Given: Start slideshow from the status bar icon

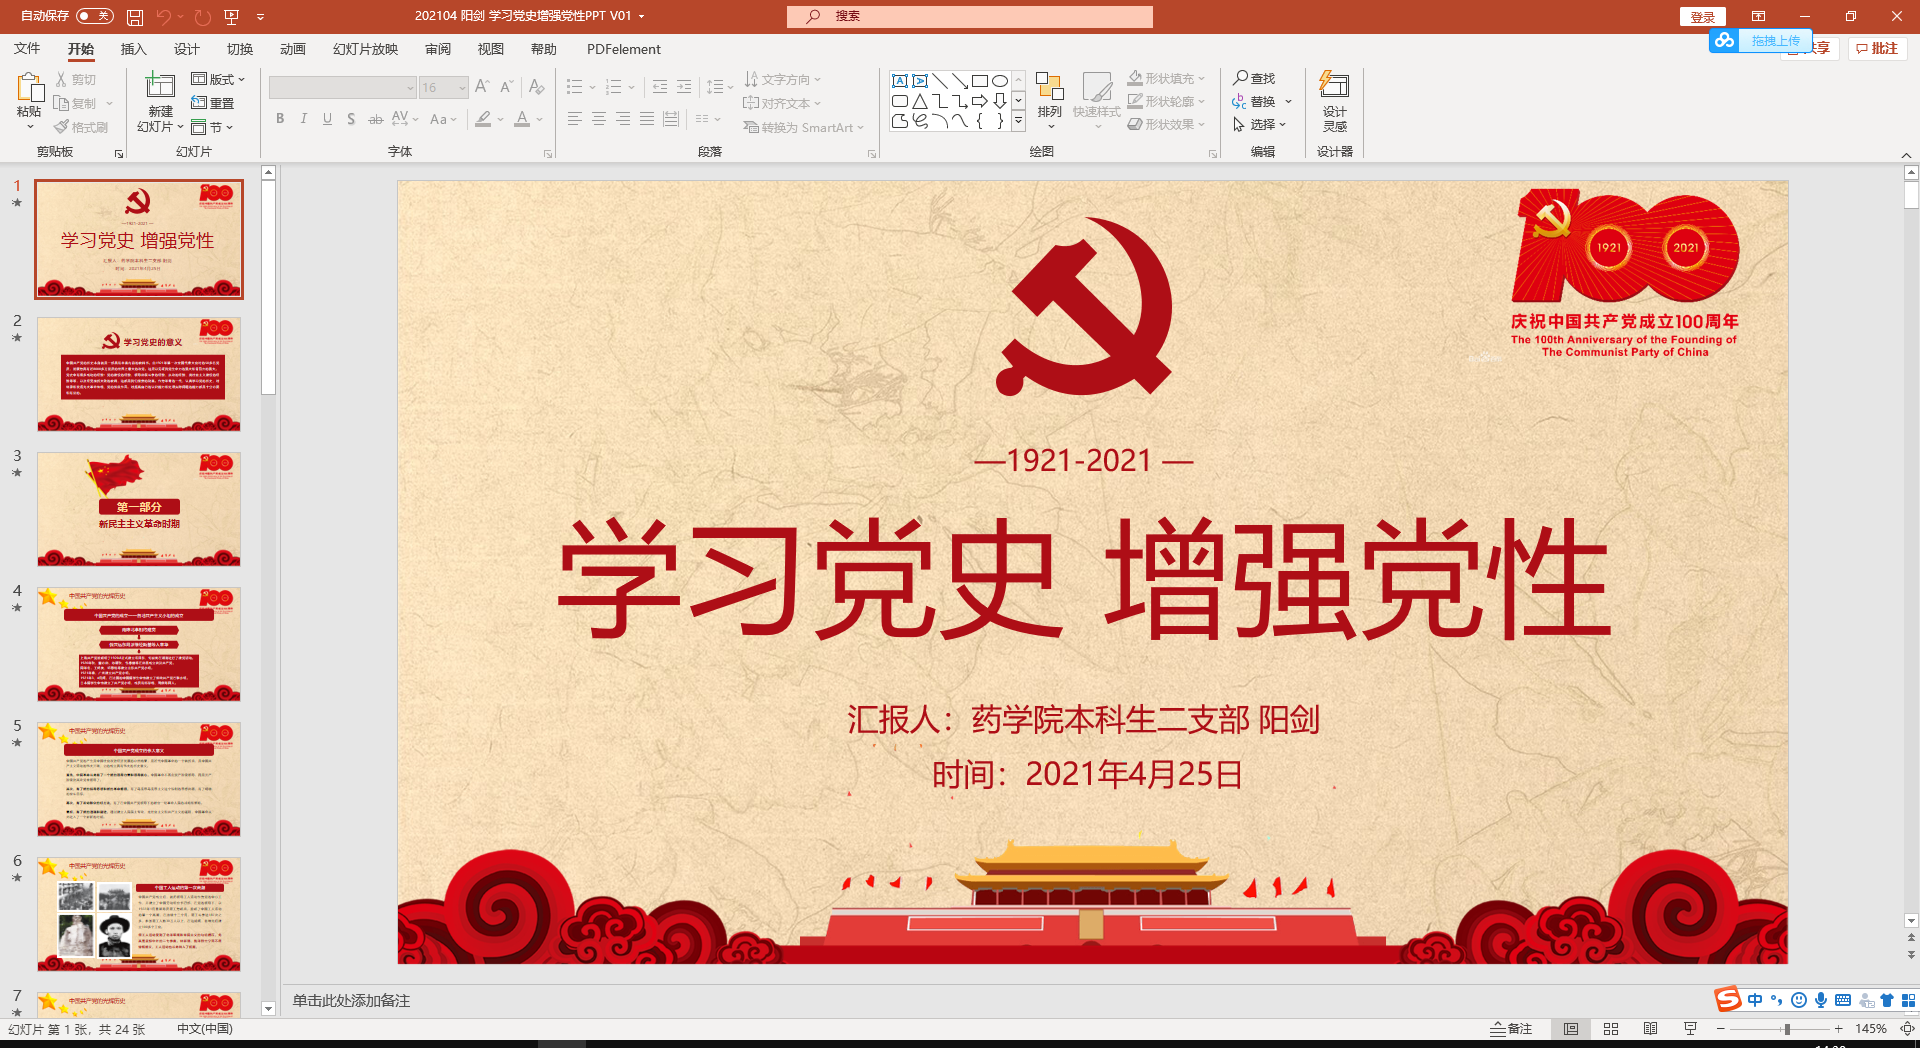Looking at the screenshot, I should click(1689, 1029).
